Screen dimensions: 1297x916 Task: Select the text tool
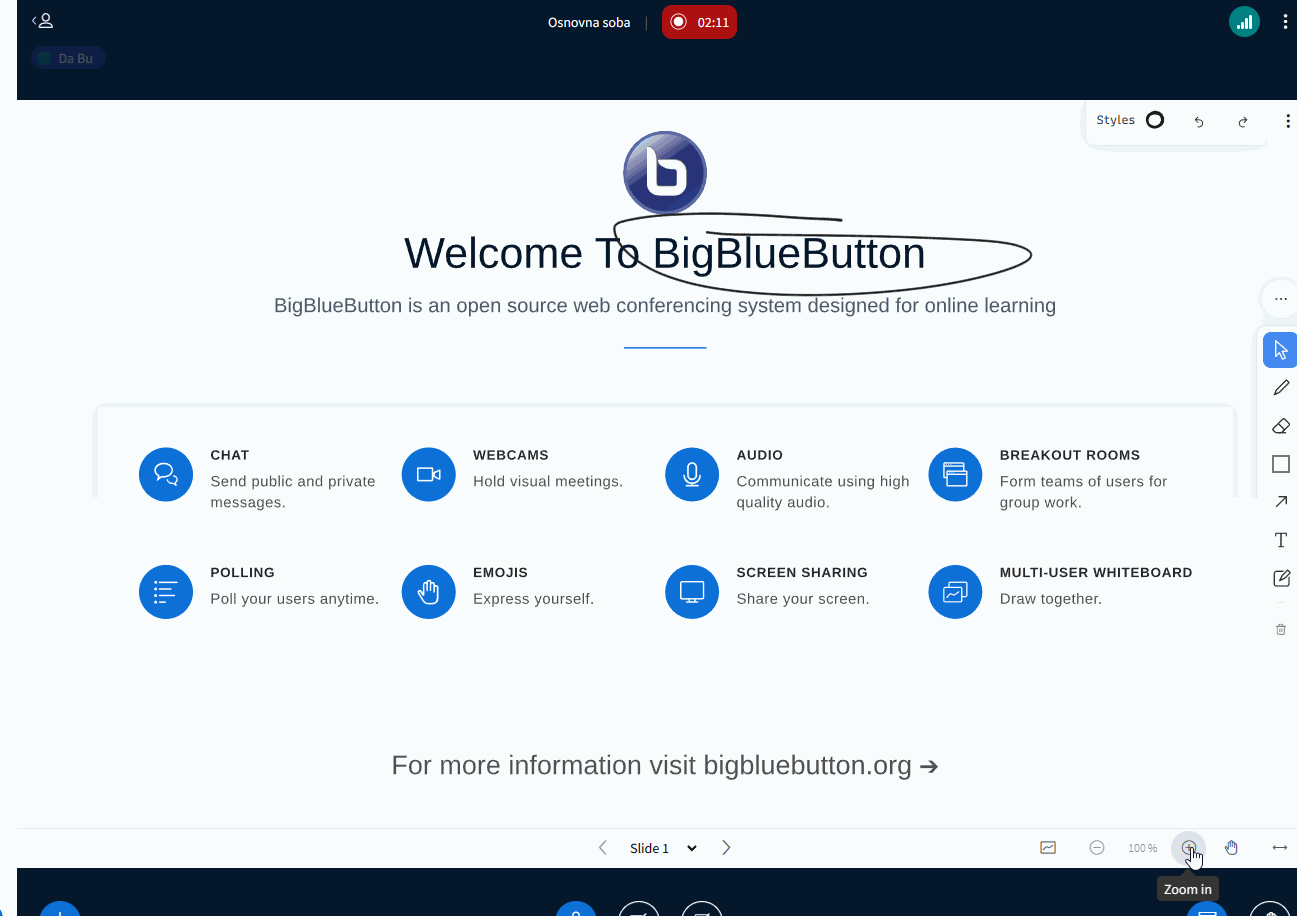click(x=1281, y=539)
